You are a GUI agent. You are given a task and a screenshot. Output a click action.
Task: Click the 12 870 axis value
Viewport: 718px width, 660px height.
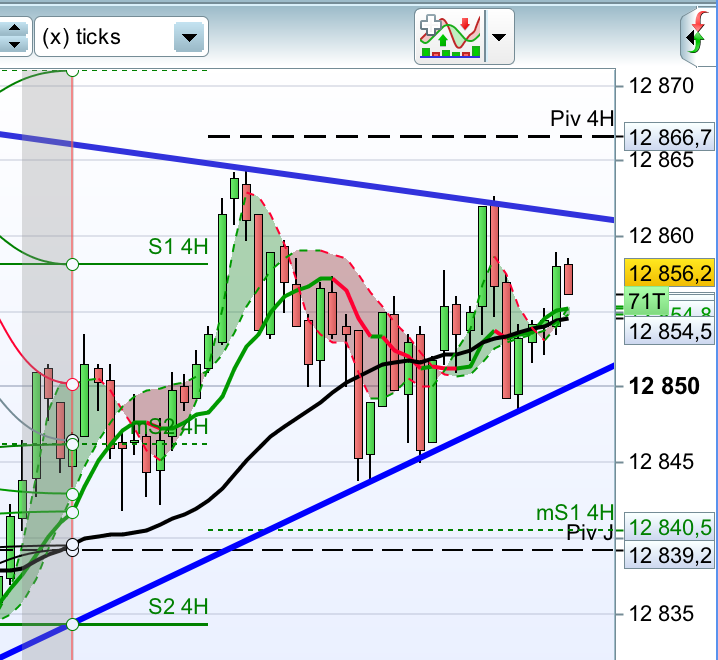(662, 86)
